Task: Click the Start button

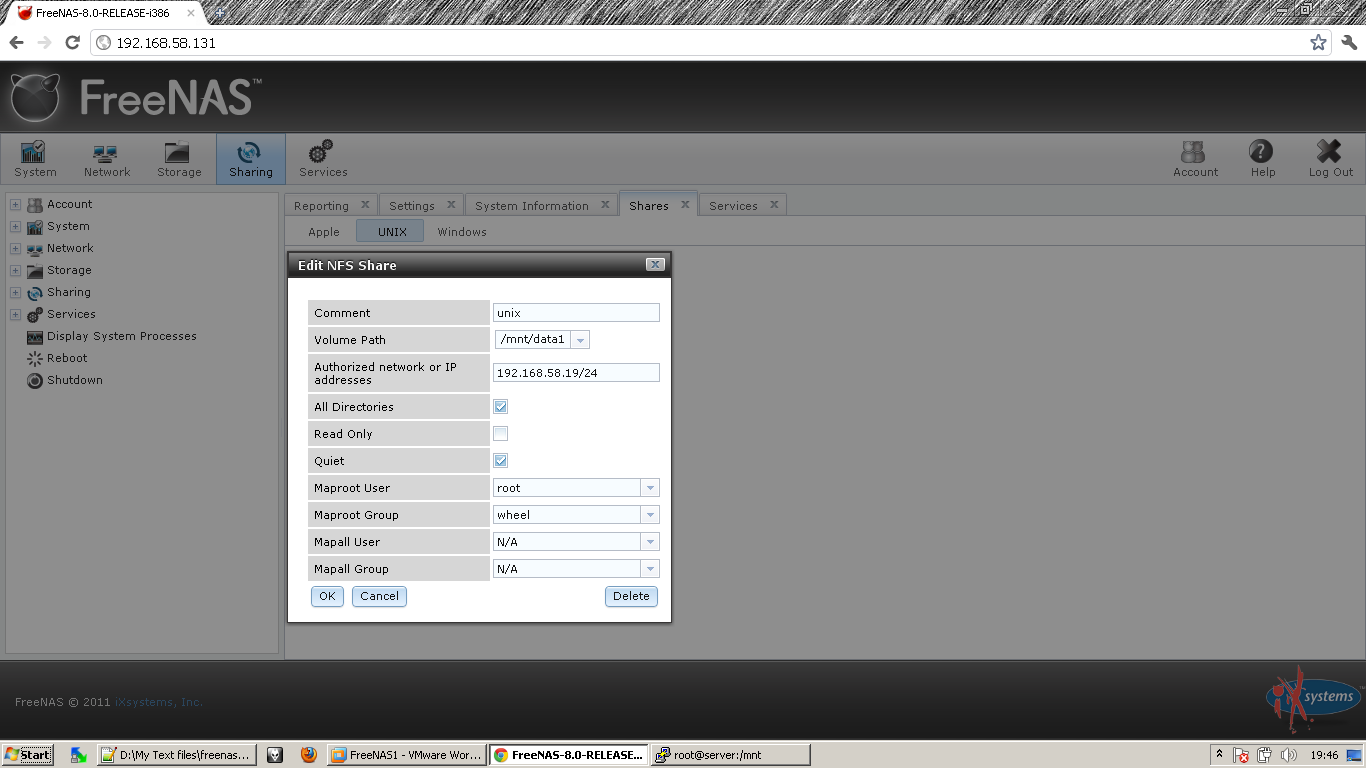Action: point(28,755)
